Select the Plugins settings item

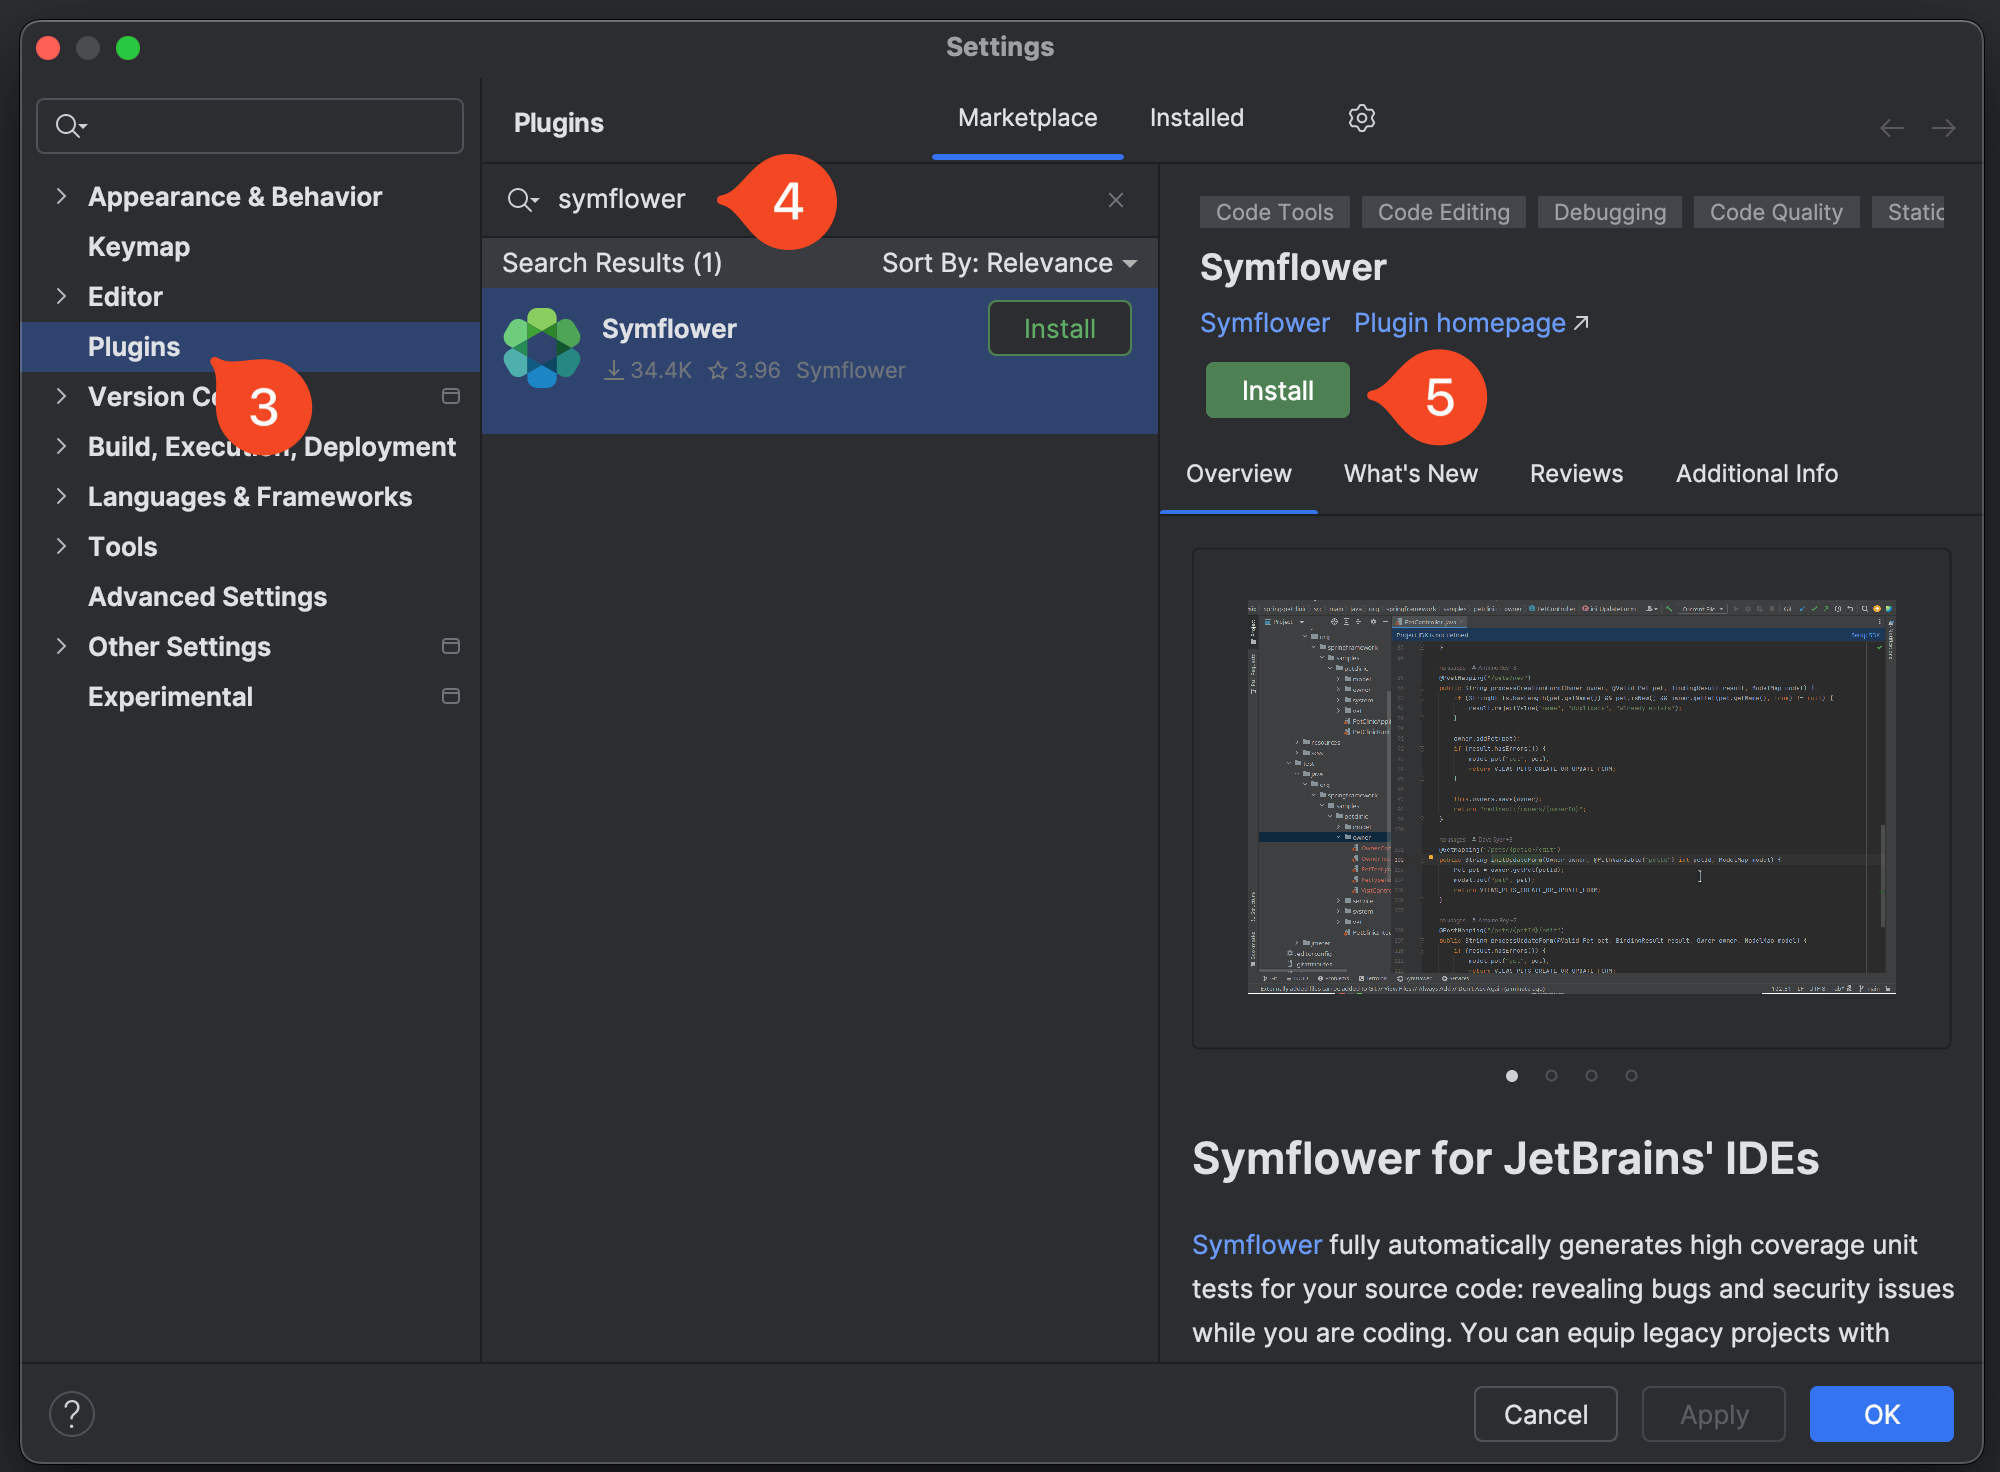[251, 346]
